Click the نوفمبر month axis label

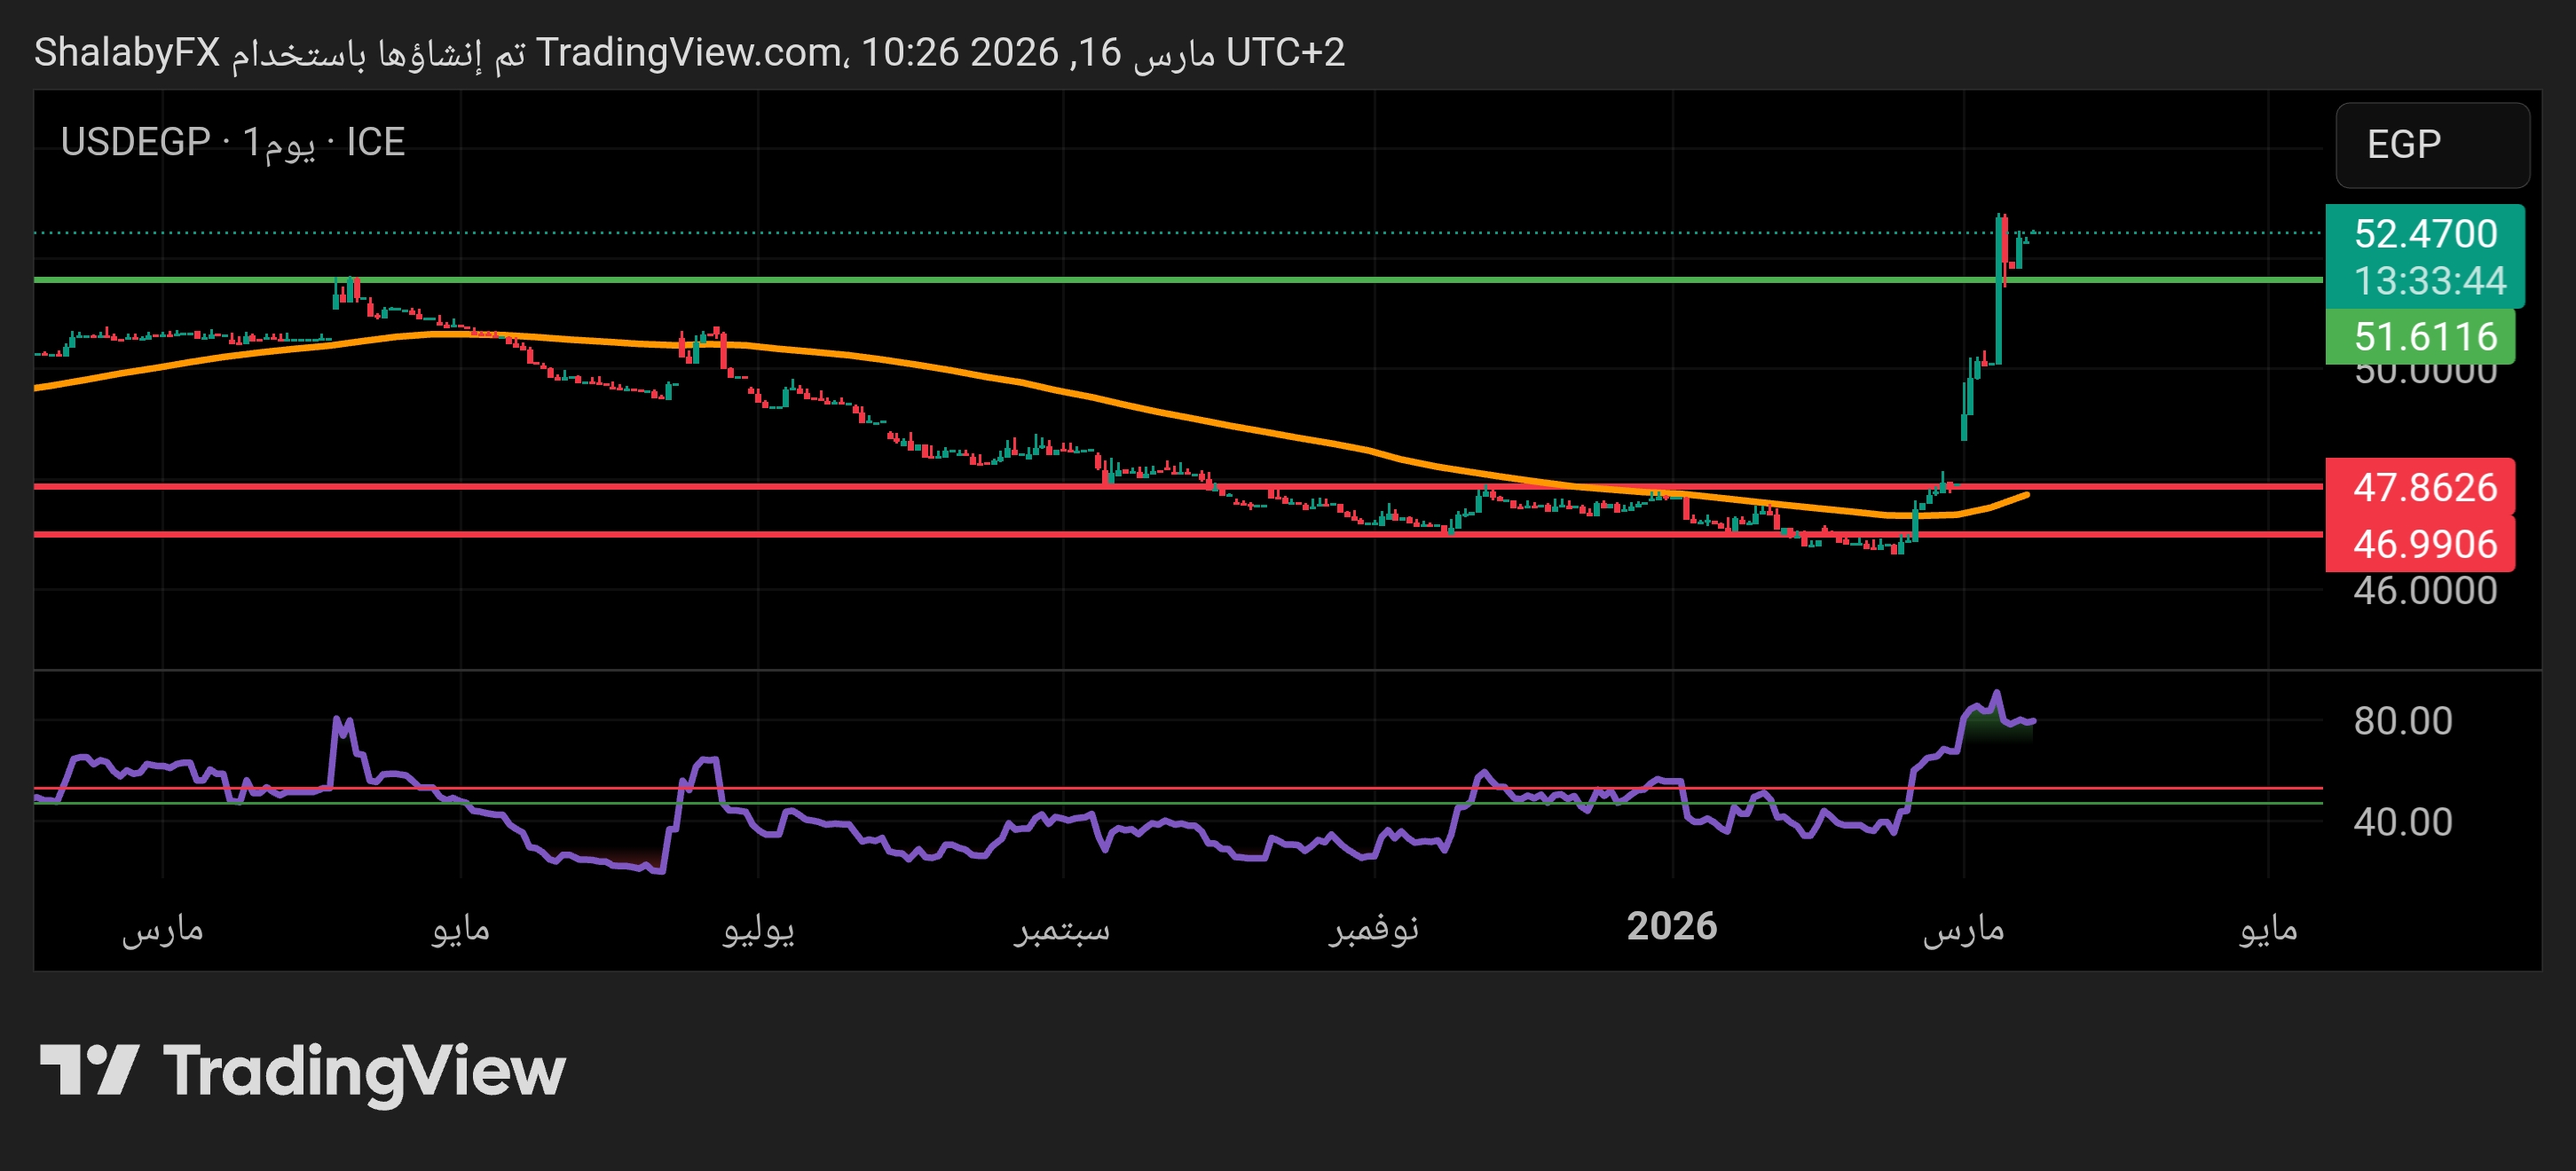(x=1373, y=928)
